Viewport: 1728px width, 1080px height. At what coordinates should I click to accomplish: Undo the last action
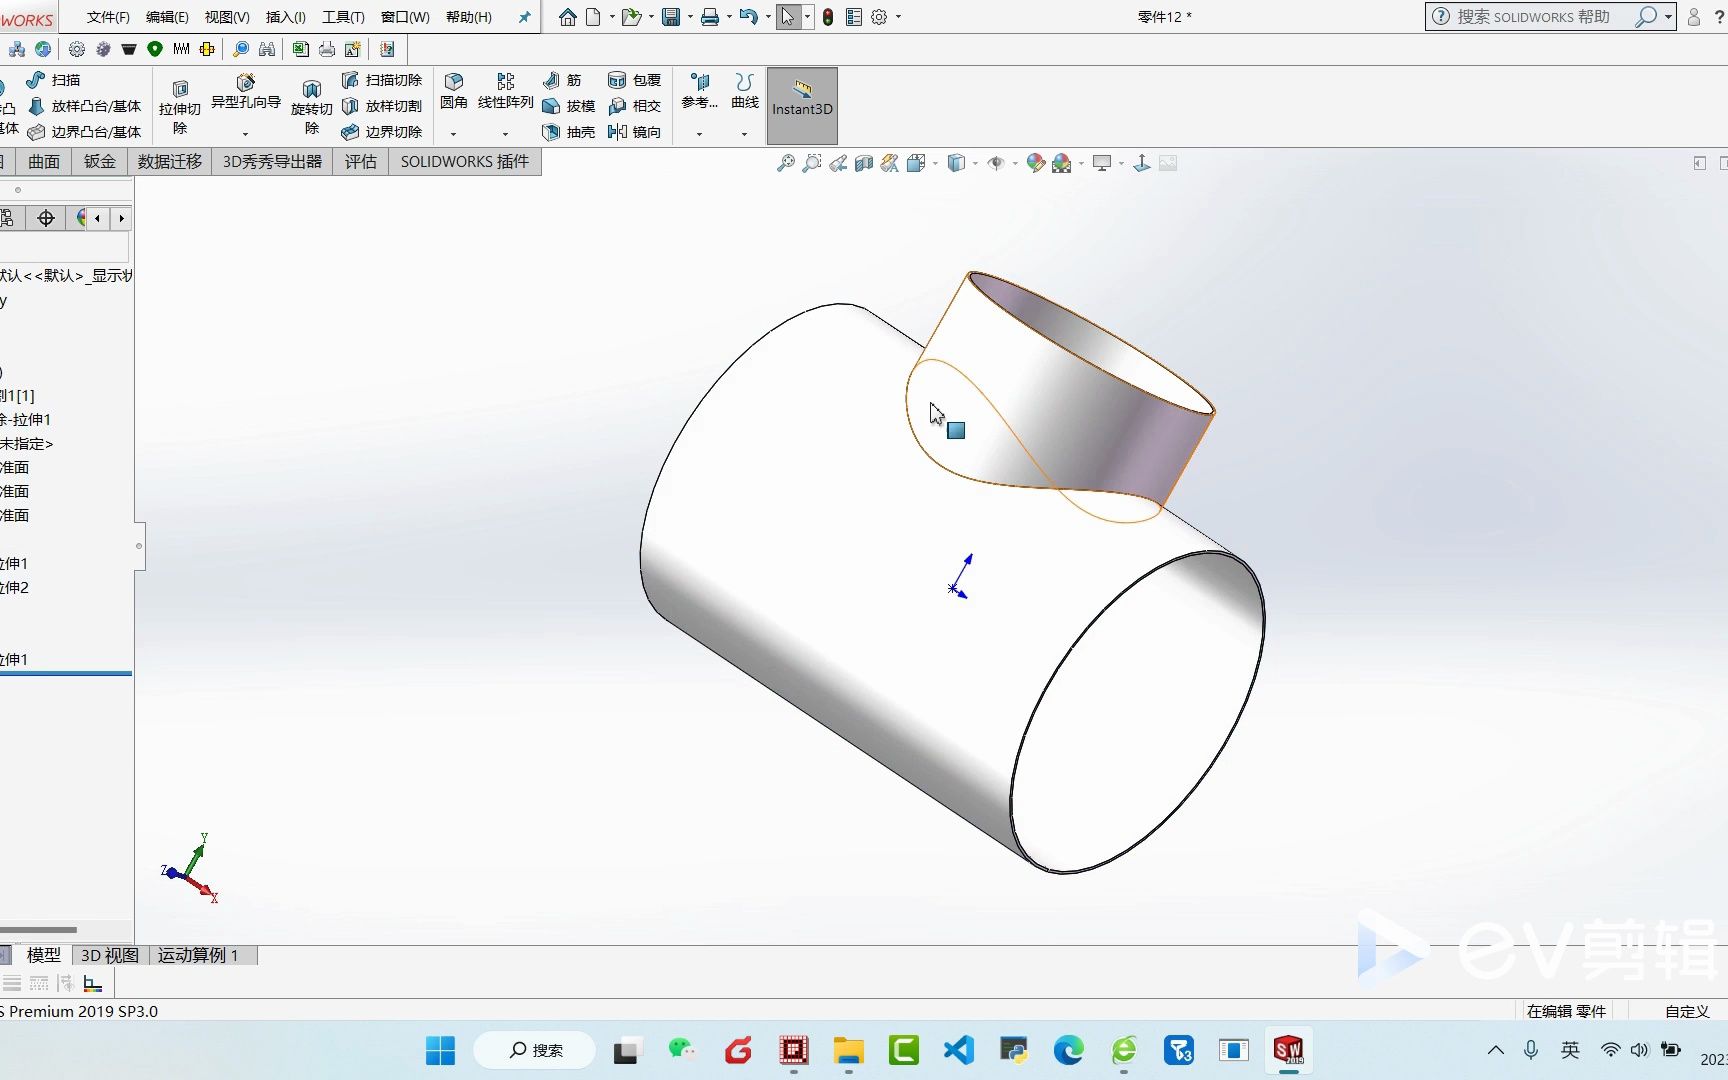(748, 17)
